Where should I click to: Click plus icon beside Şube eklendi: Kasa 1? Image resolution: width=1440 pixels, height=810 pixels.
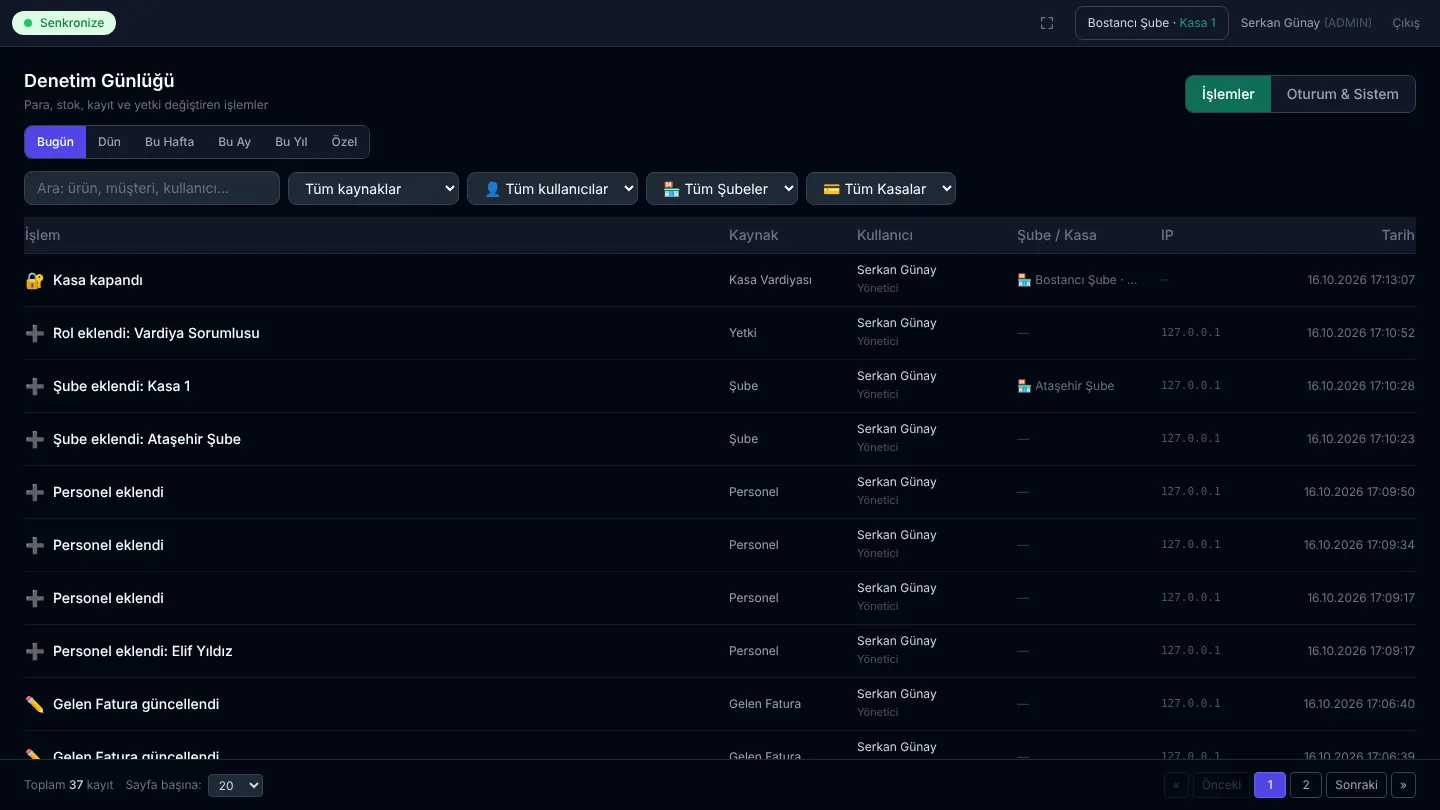point(34,386)
